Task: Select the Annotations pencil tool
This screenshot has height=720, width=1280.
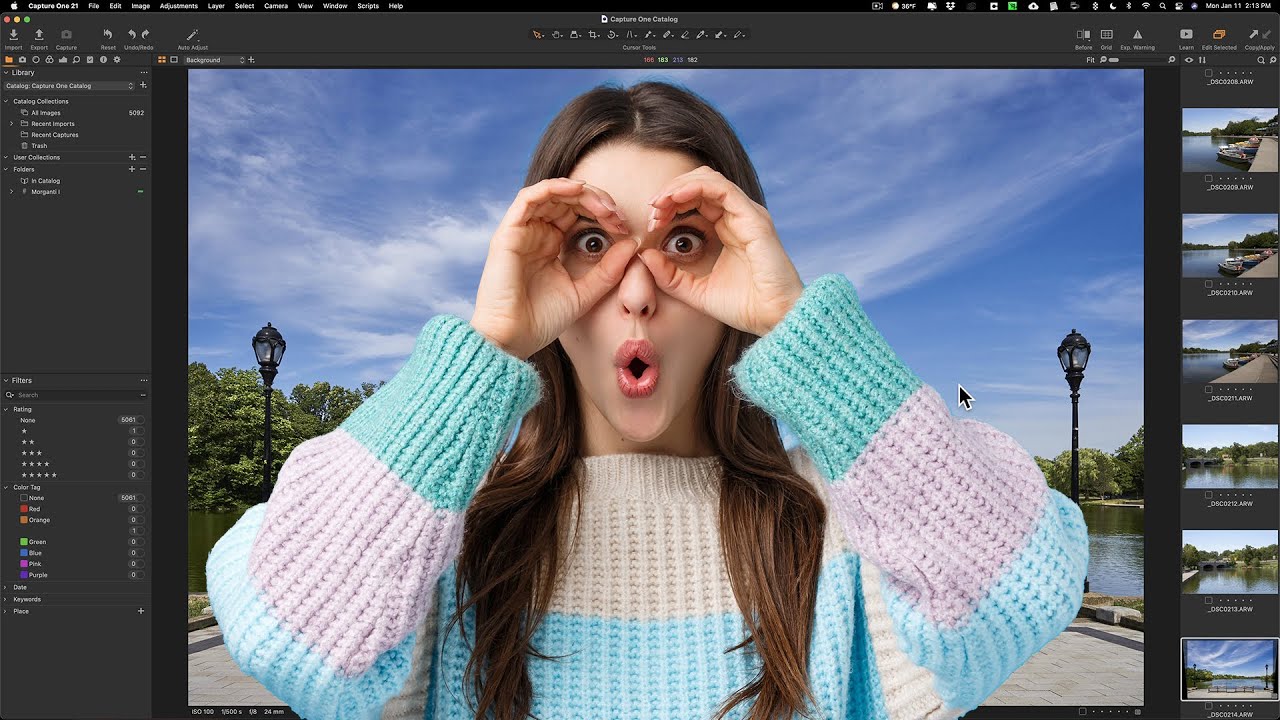Action: [739, 35]
